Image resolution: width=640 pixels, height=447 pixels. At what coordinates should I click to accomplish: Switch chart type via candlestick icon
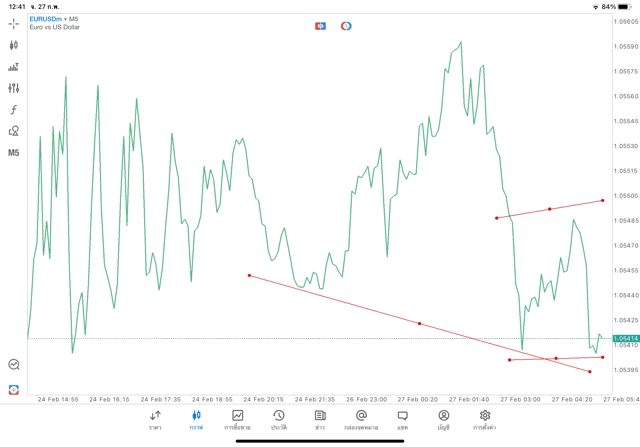pos(13,45)
